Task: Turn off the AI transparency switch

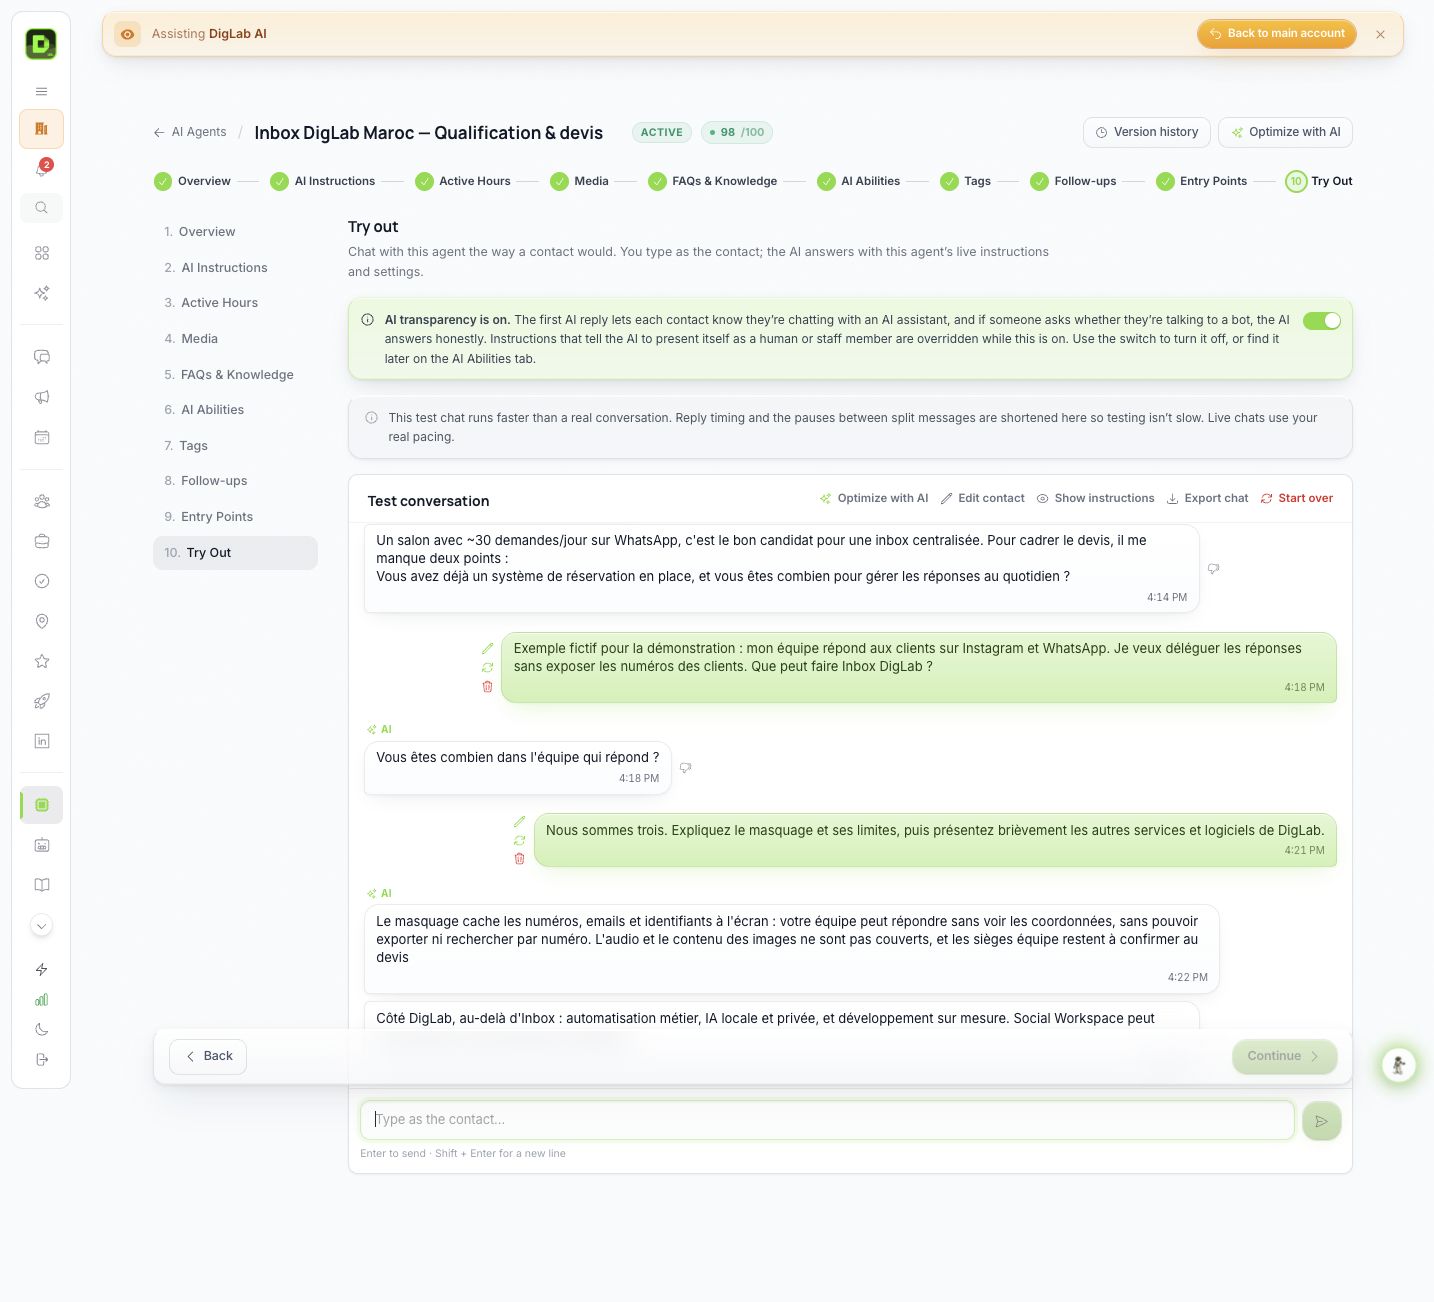Action: 1321,320
